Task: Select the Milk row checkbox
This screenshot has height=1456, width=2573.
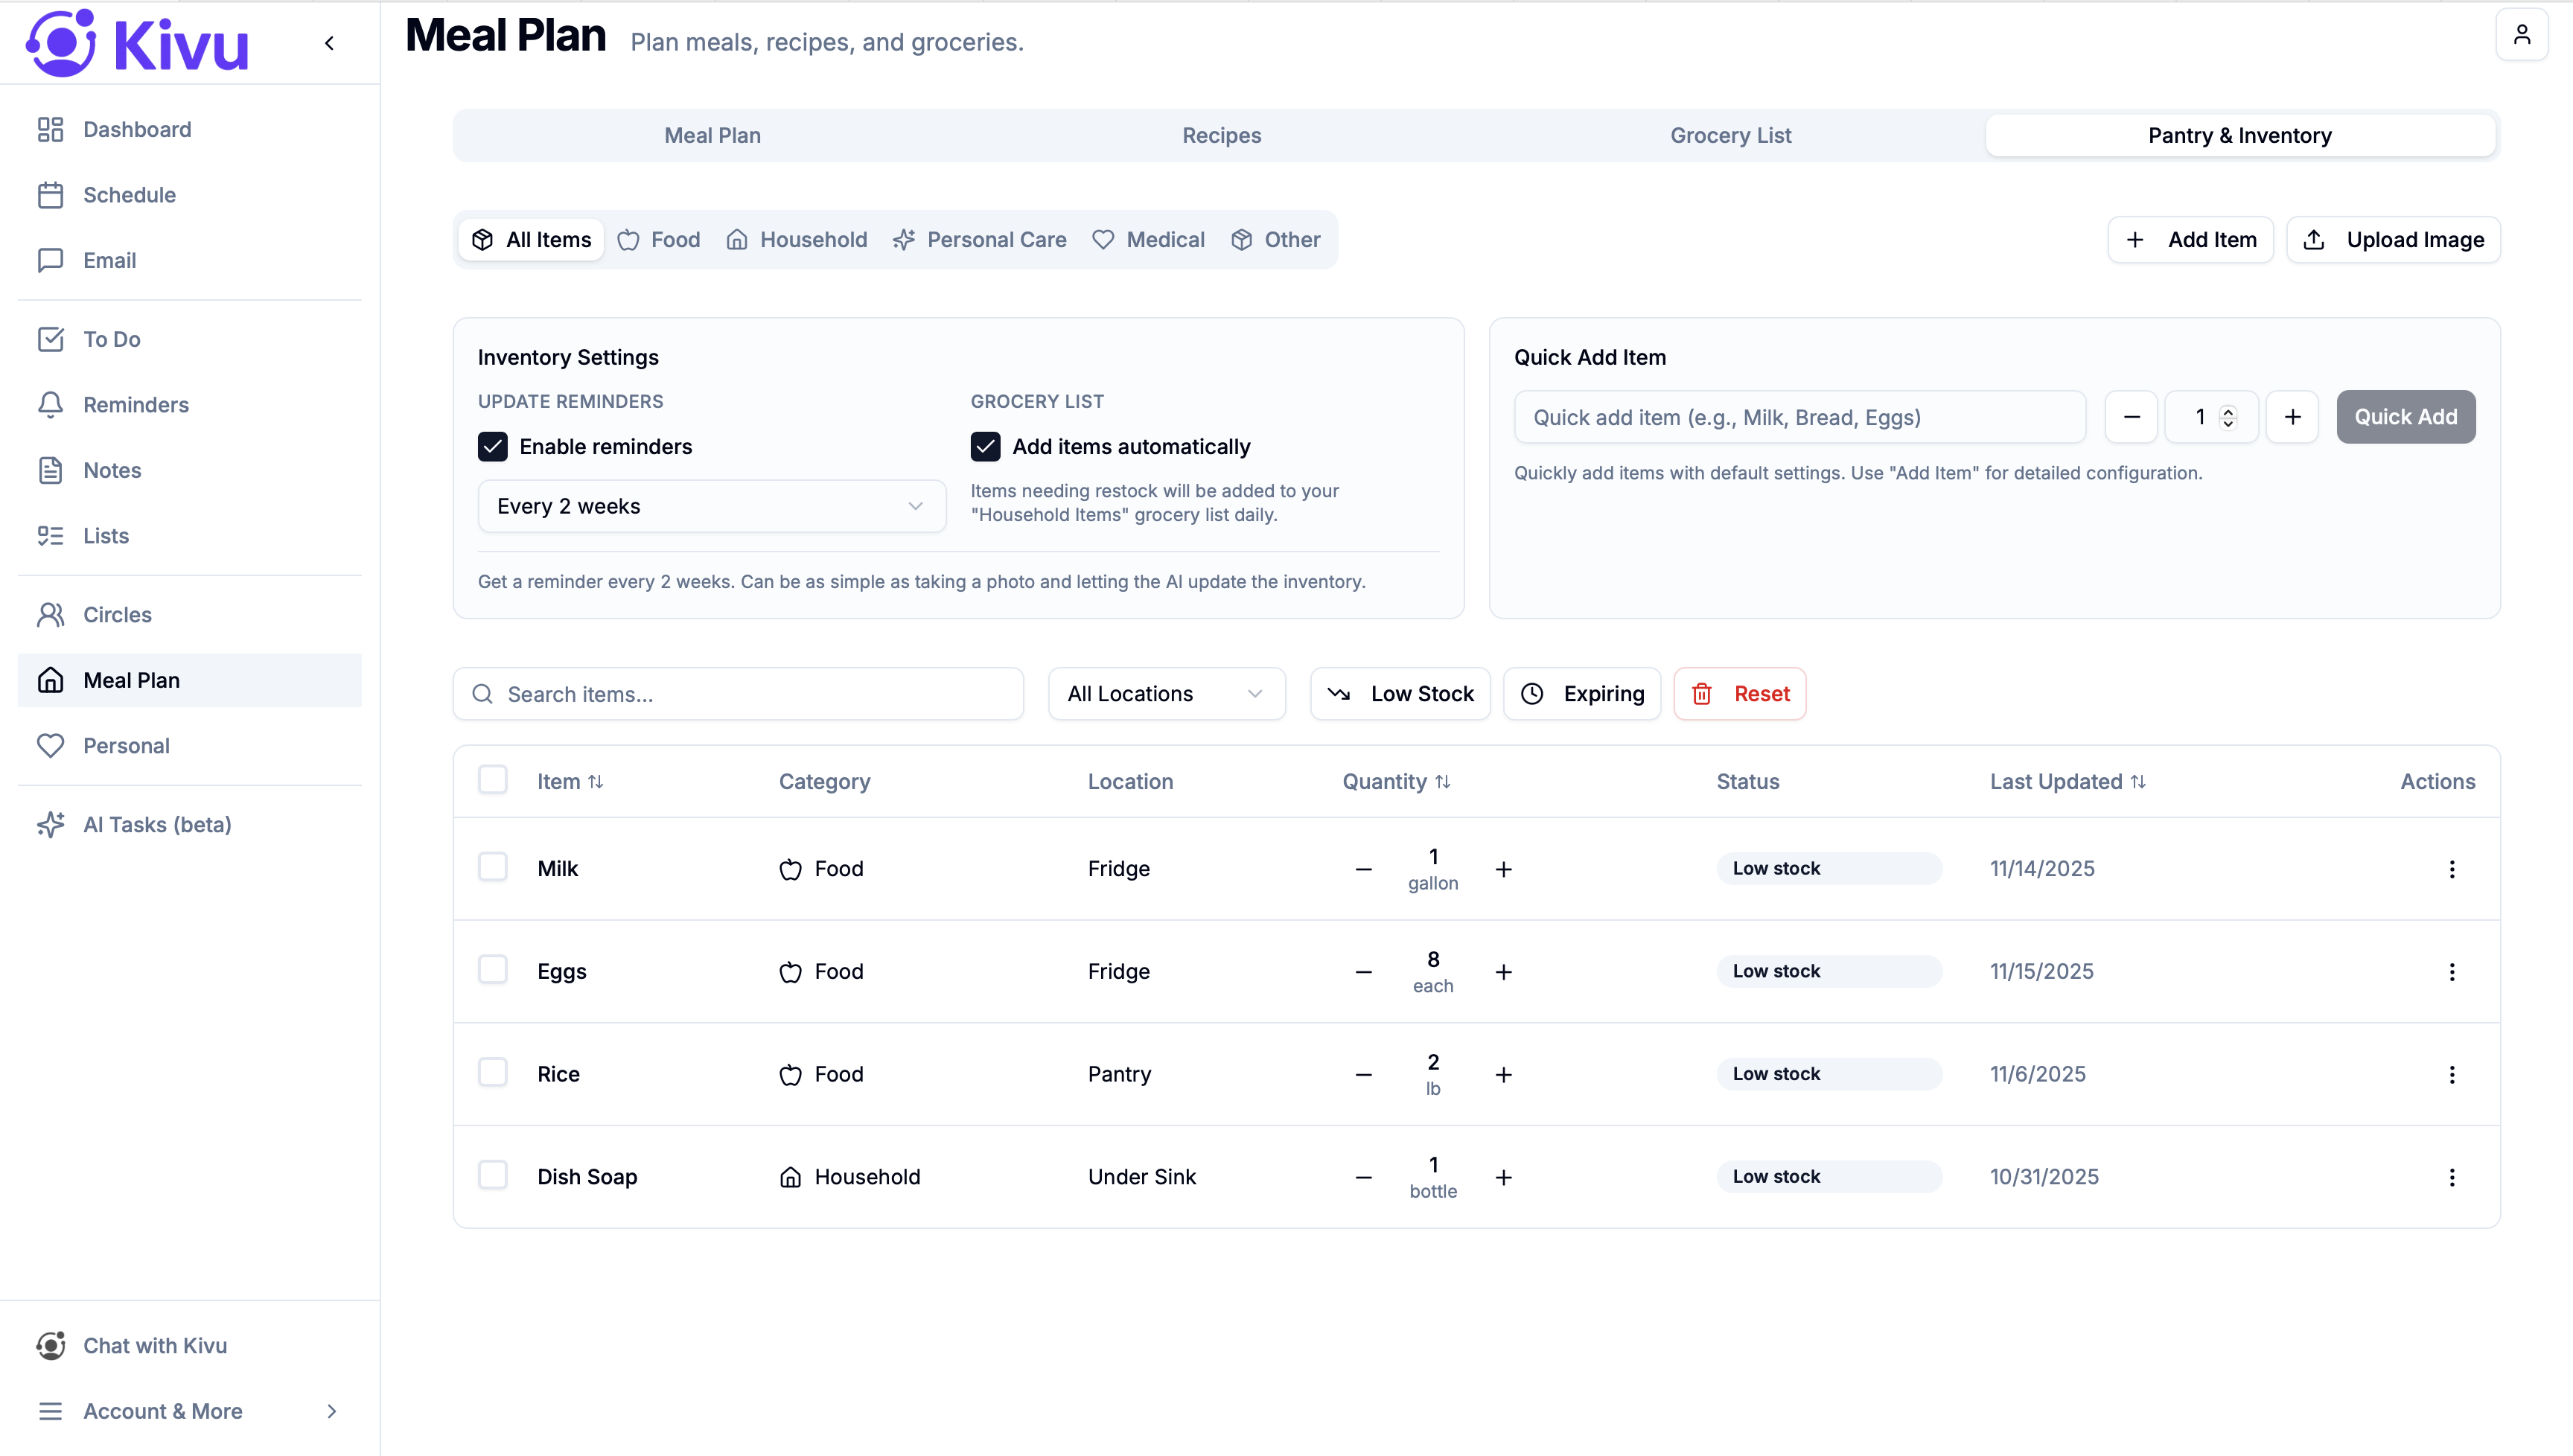Action: [x=492, y=867]
